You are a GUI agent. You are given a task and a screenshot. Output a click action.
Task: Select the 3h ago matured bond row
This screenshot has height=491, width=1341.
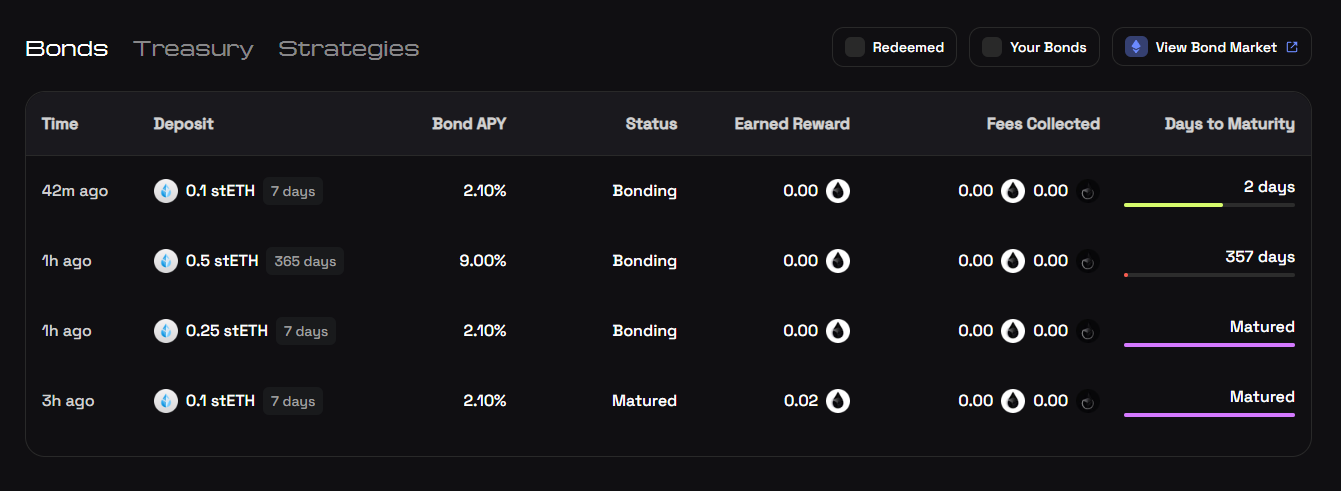(x=668, y=401)
